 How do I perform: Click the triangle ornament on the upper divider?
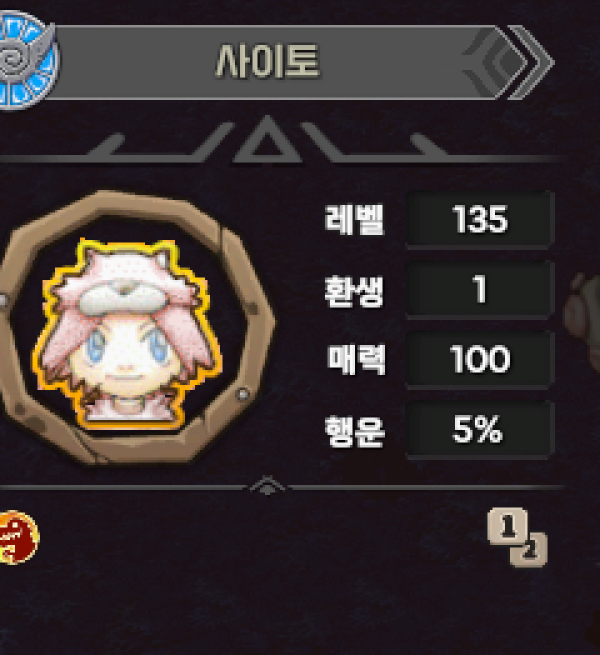tap(267, 140)
